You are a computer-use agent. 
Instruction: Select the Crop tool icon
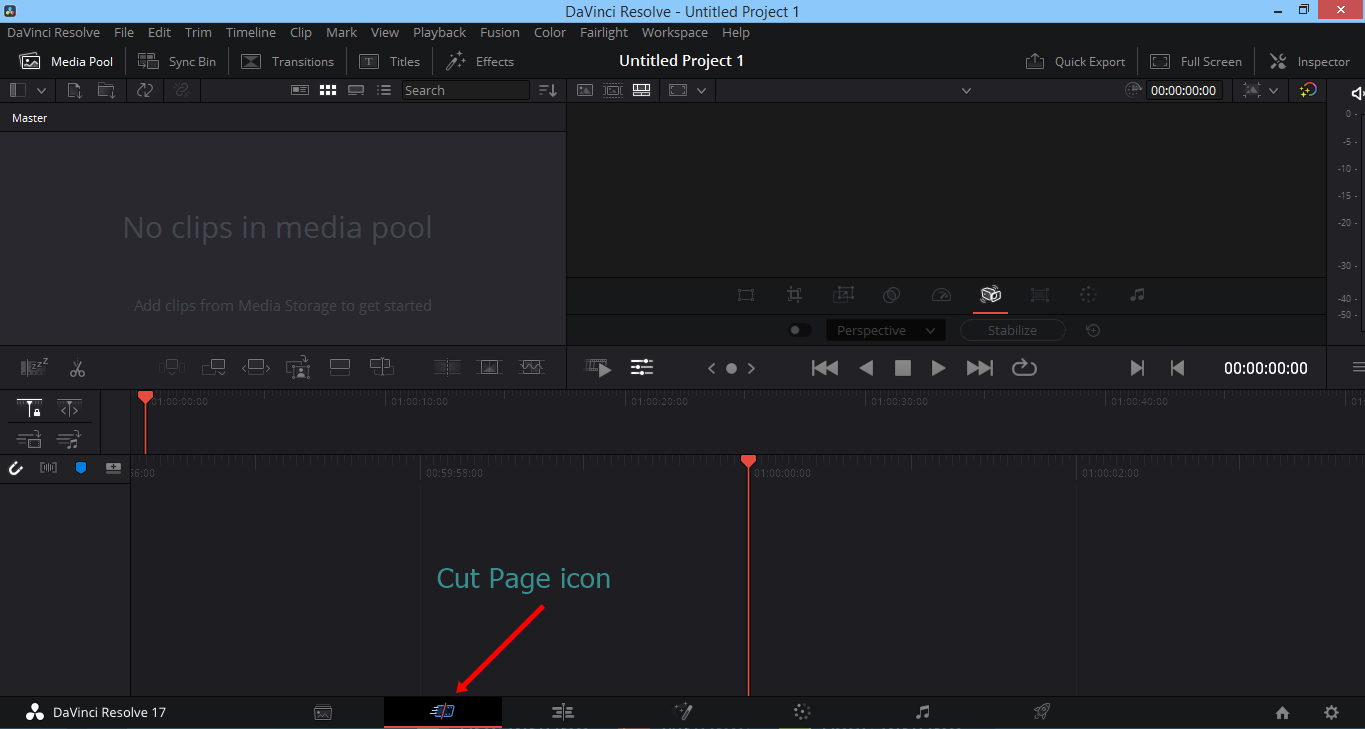click(794, 295)
